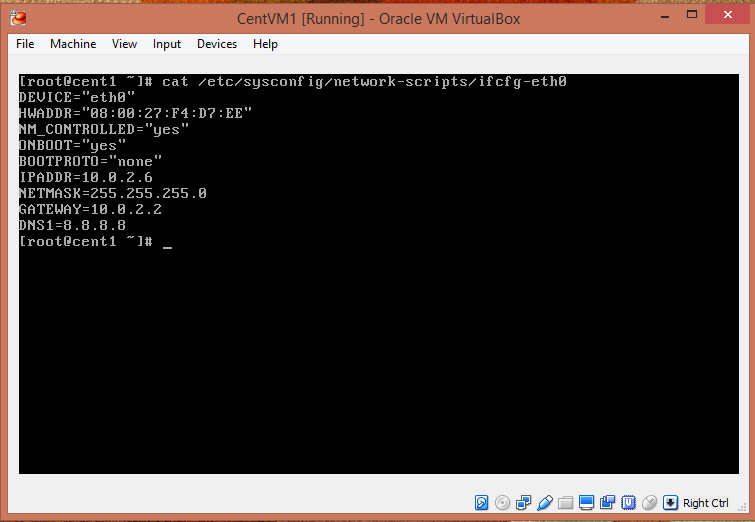Open the Help menu
The width and height of the screenshot is (755, 522).
[x=265, y=44]
